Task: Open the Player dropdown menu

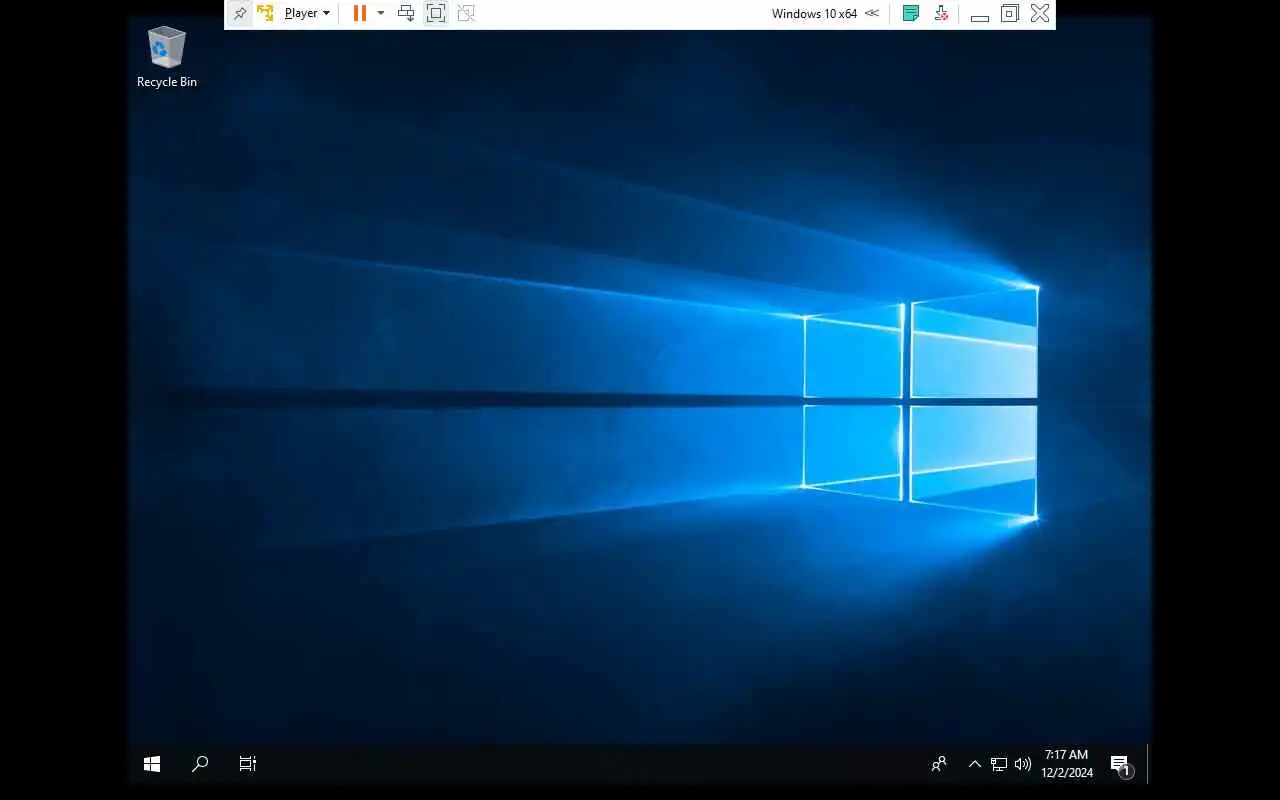Action: (x=307, y=13)
